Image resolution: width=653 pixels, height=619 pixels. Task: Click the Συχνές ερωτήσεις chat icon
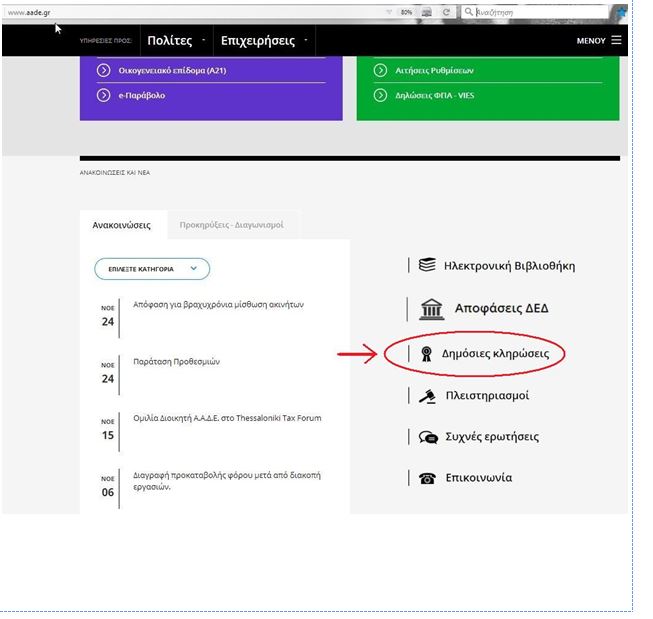coord(428,437)
